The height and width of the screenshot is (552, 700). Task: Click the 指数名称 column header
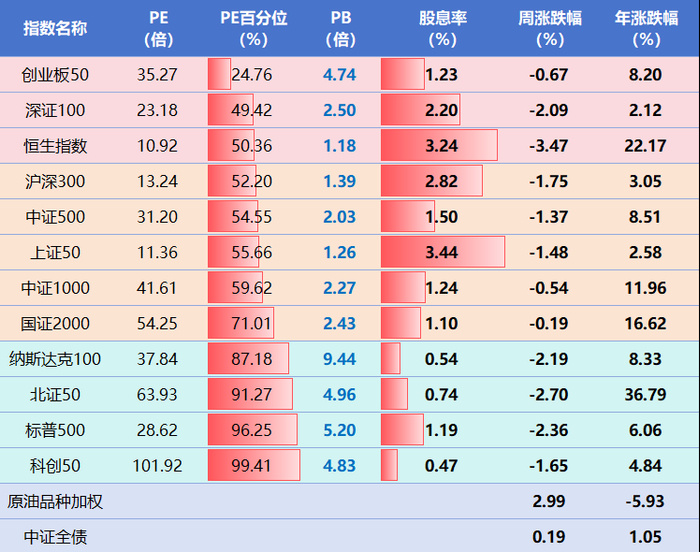[x=55, y=28]
